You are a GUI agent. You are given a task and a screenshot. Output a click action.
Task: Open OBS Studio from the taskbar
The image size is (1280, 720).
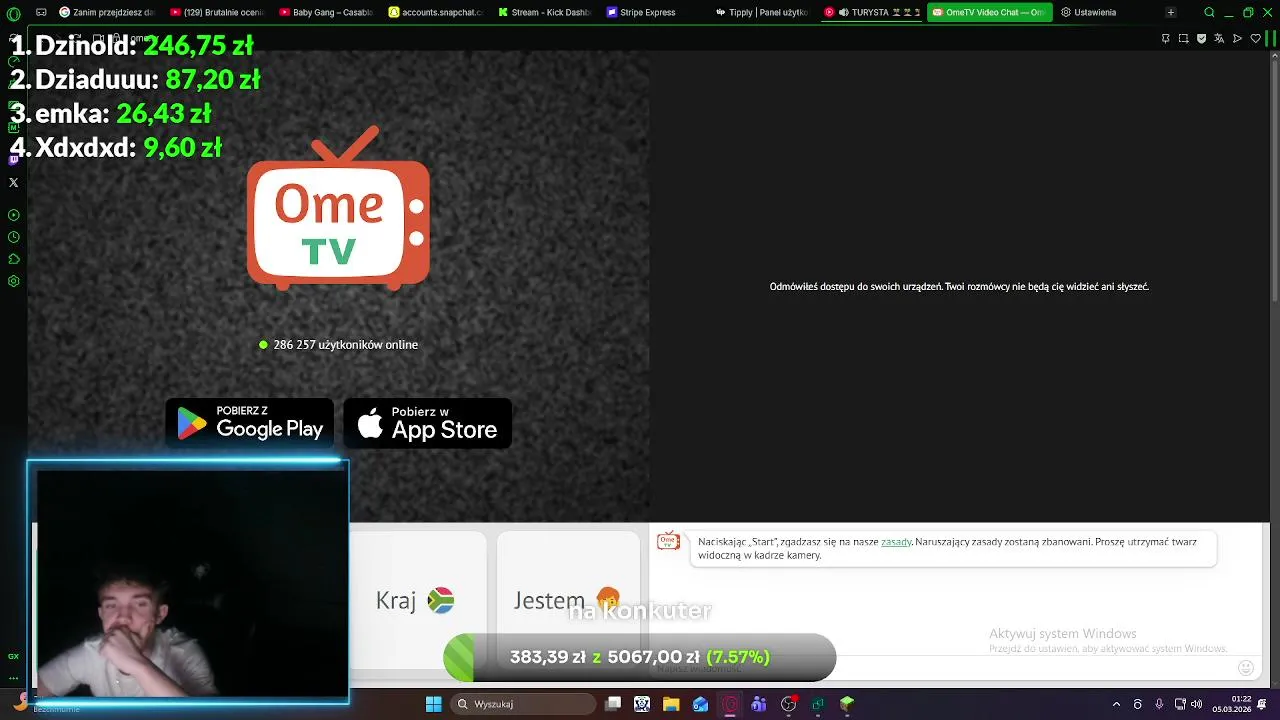788,704
